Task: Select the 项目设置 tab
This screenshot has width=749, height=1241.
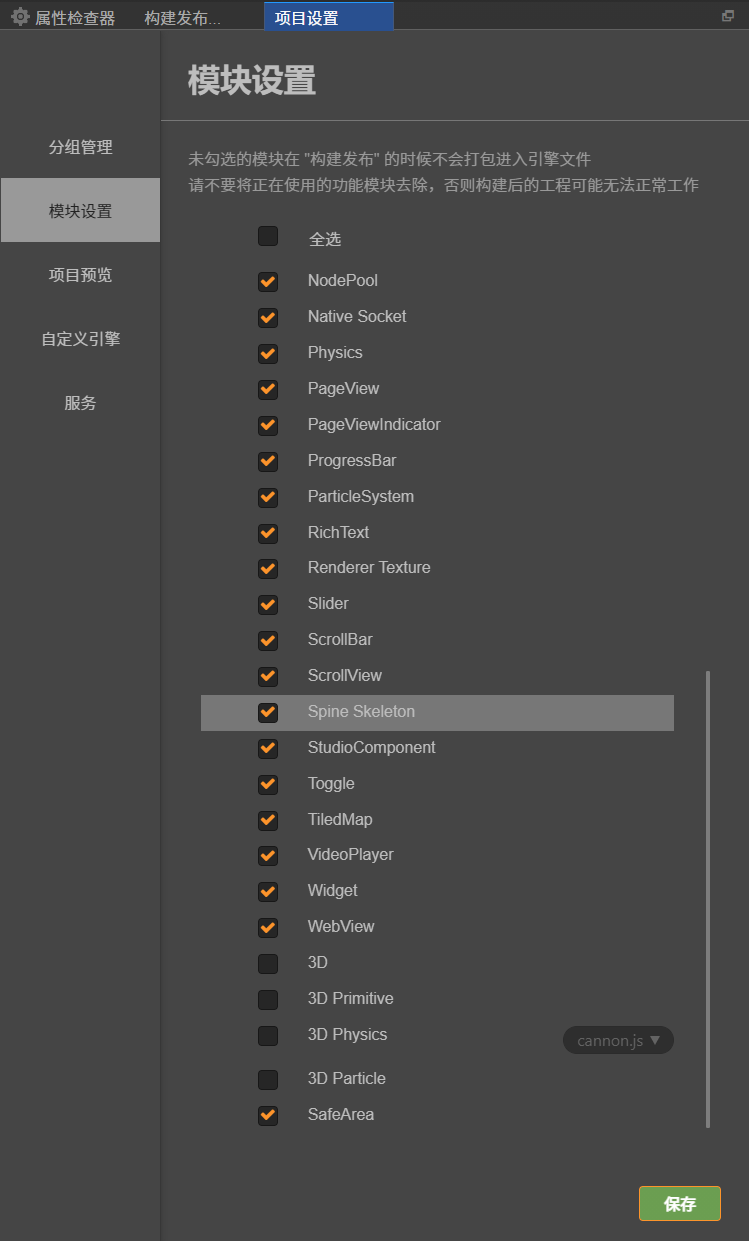Action: coord(307,18)
